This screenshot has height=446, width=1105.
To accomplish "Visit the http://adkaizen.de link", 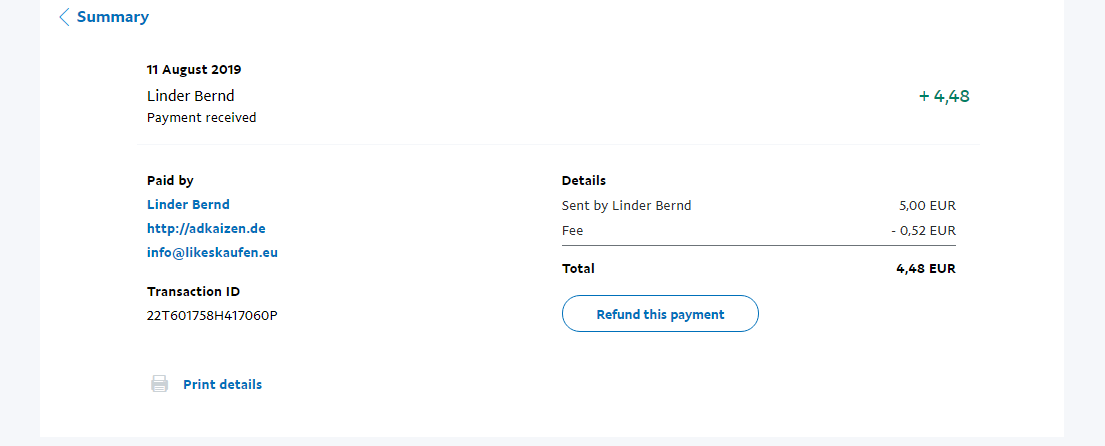I will click(206, 229).
